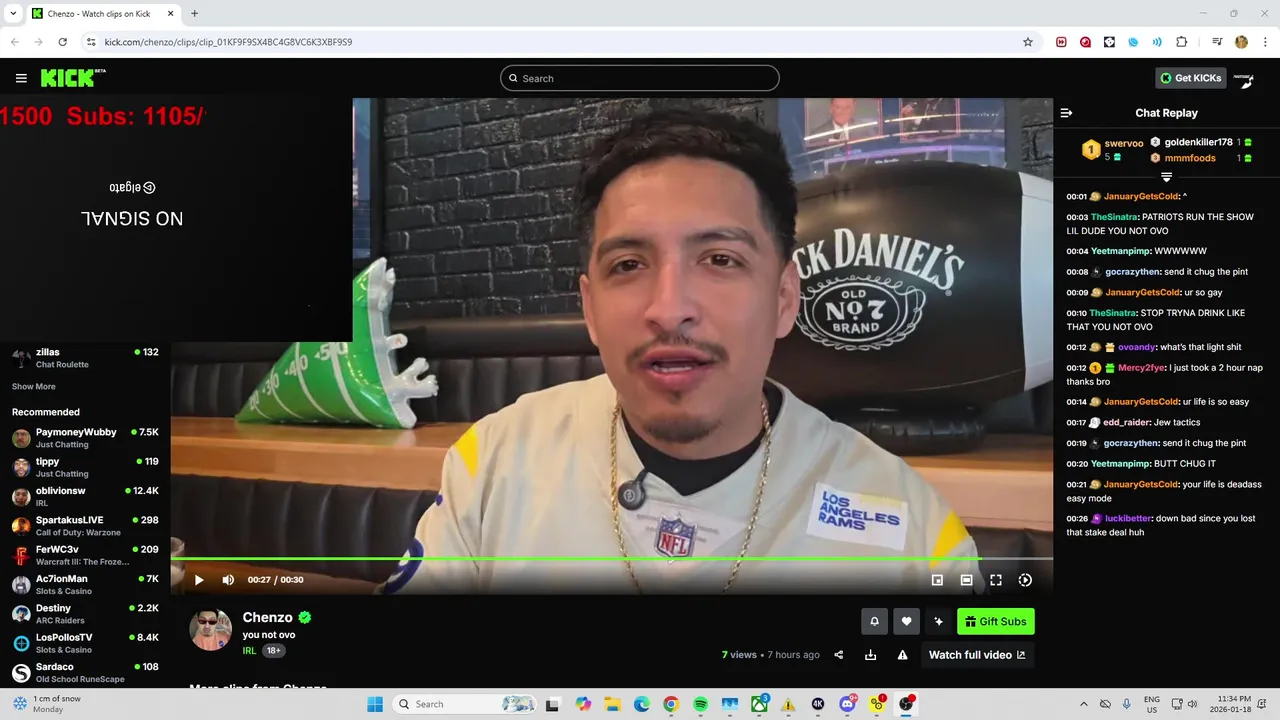
Task: Open the hamburger sidebar menu
Action: tap(21, 78)
